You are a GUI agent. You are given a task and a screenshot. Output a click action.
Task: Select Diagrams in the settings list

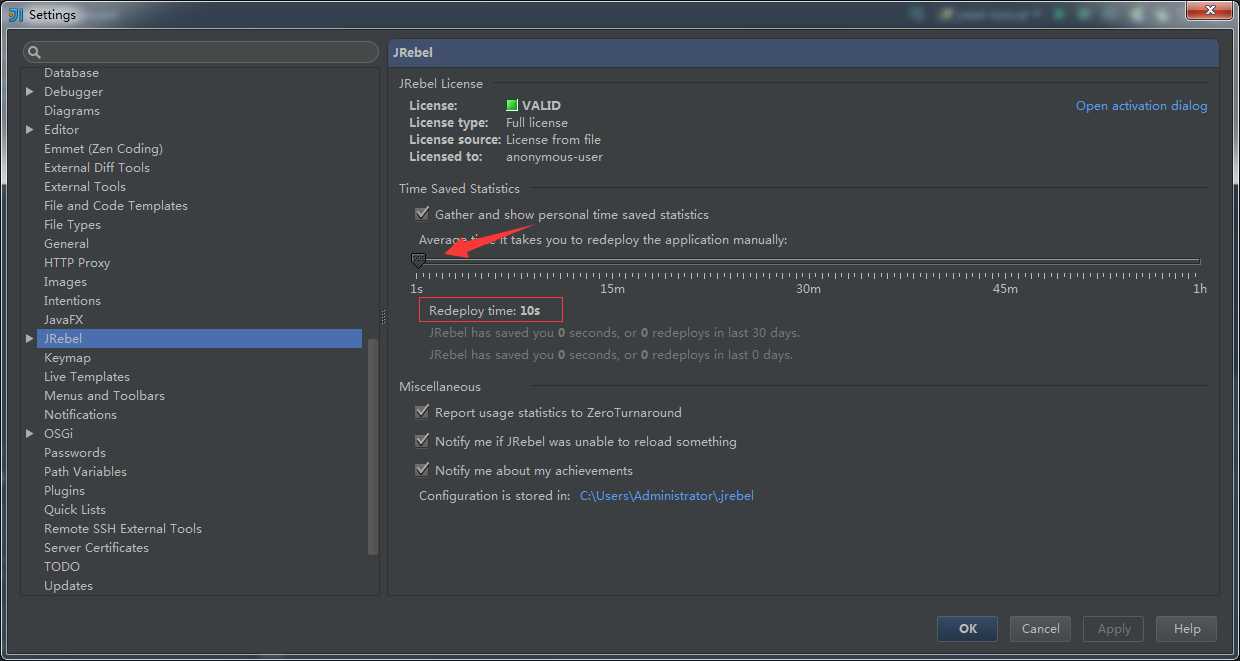click(72, 110)
